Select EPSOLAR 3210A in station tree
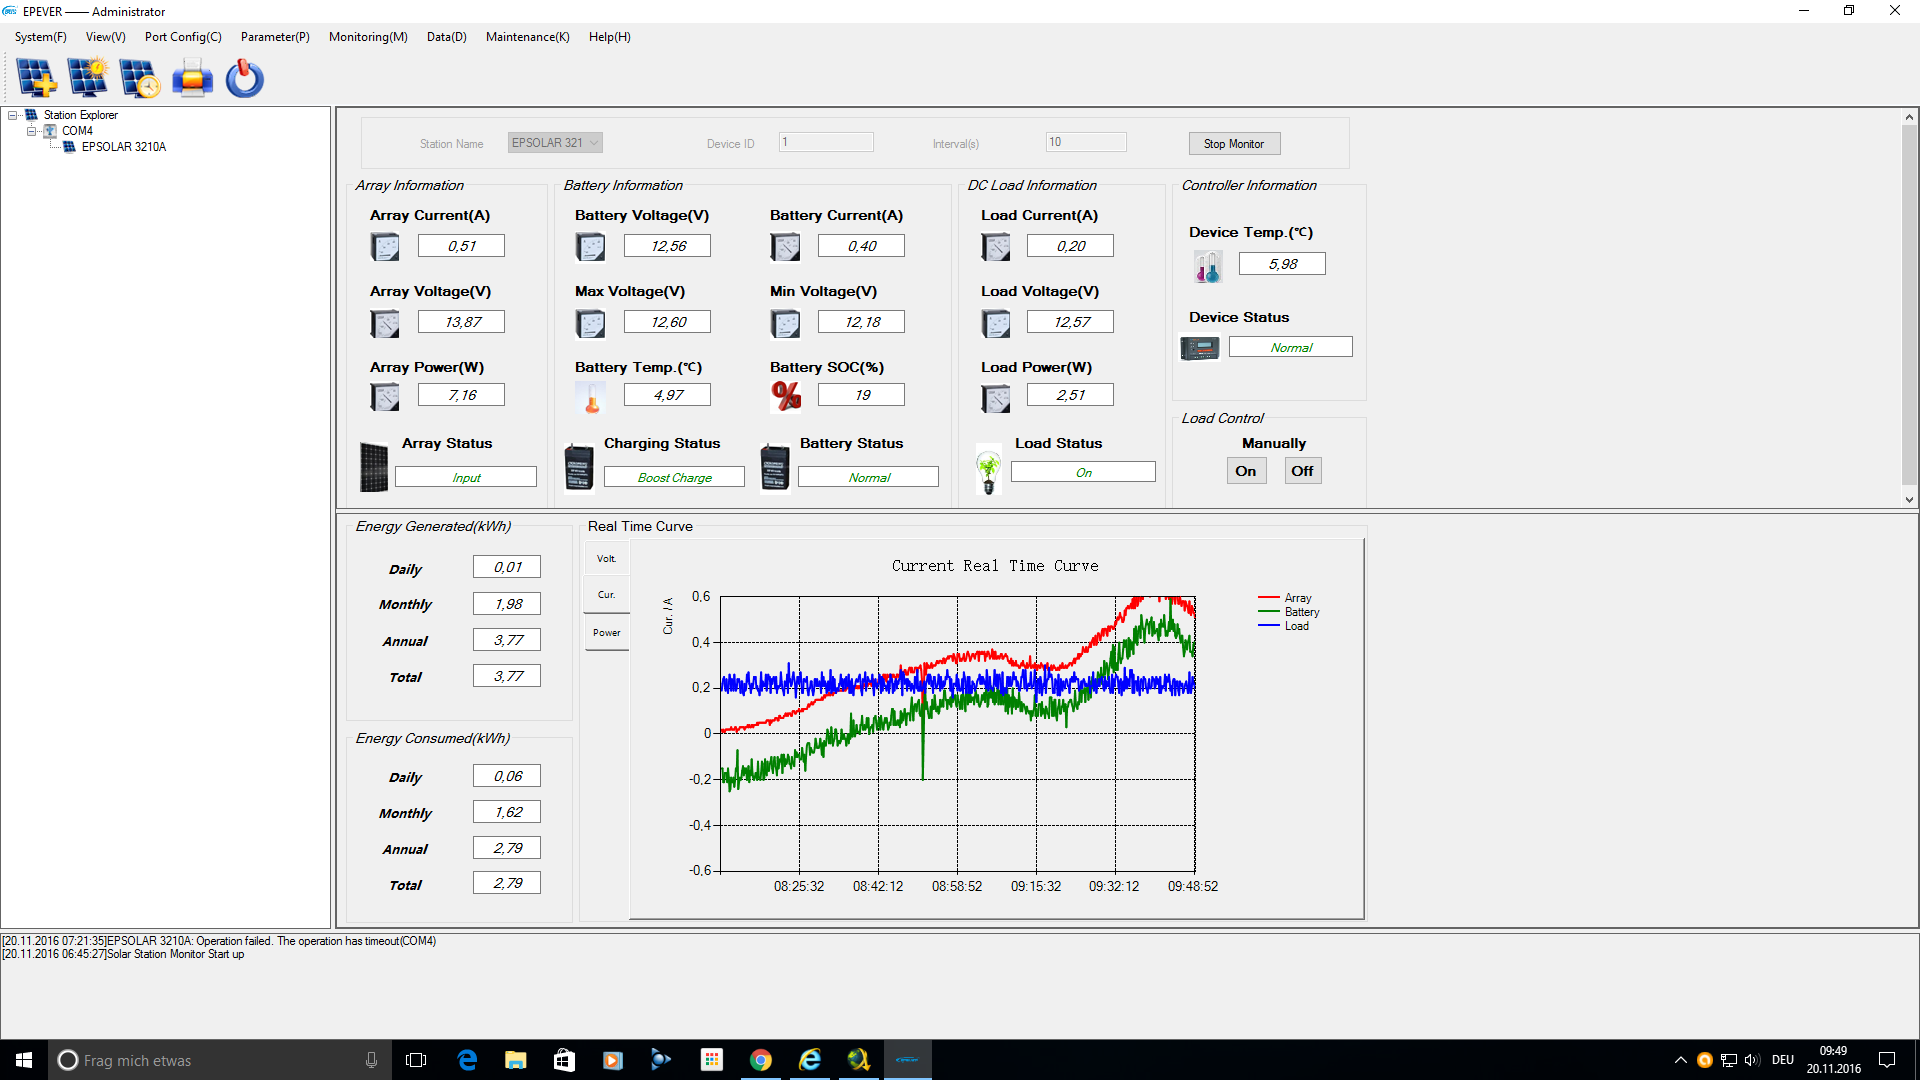1920x1080 pixels. (123, 147)
